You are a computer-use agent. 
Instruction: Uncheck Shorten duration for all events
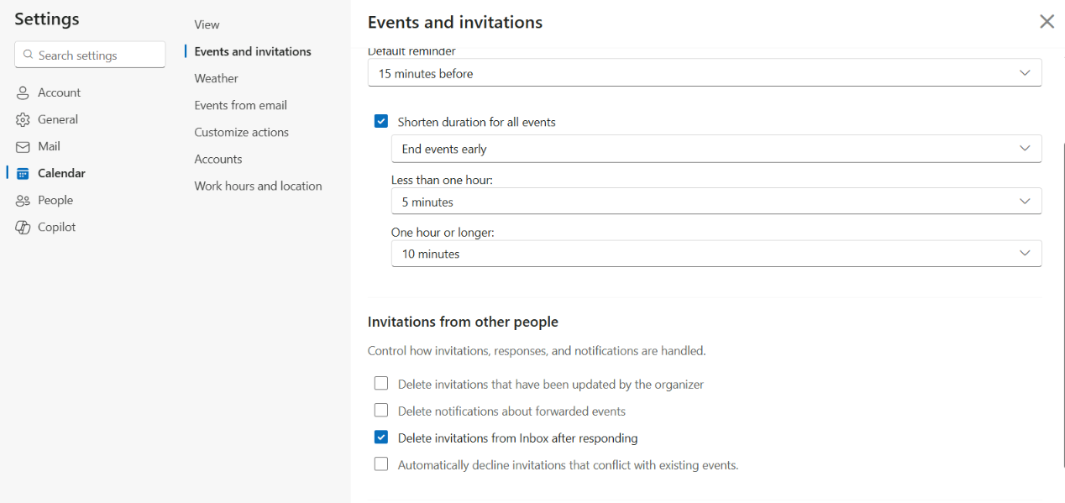[381, 122]
